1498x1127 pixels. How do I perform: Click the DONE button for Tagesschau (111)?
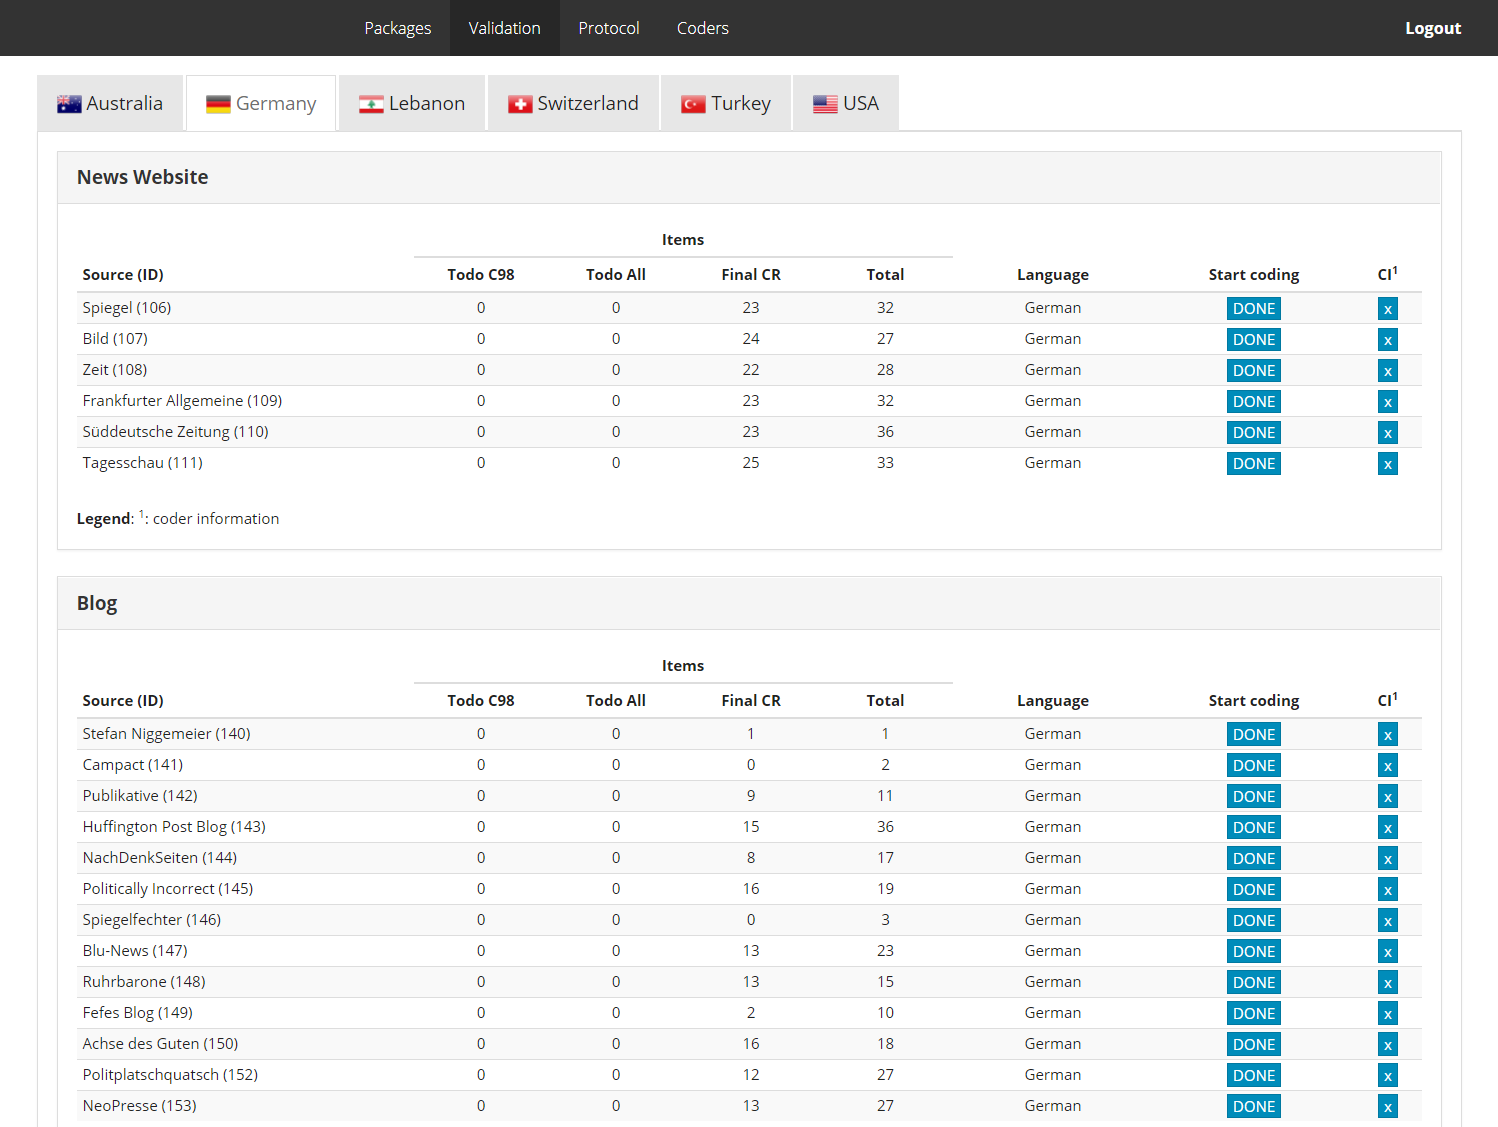[1254, 464]
